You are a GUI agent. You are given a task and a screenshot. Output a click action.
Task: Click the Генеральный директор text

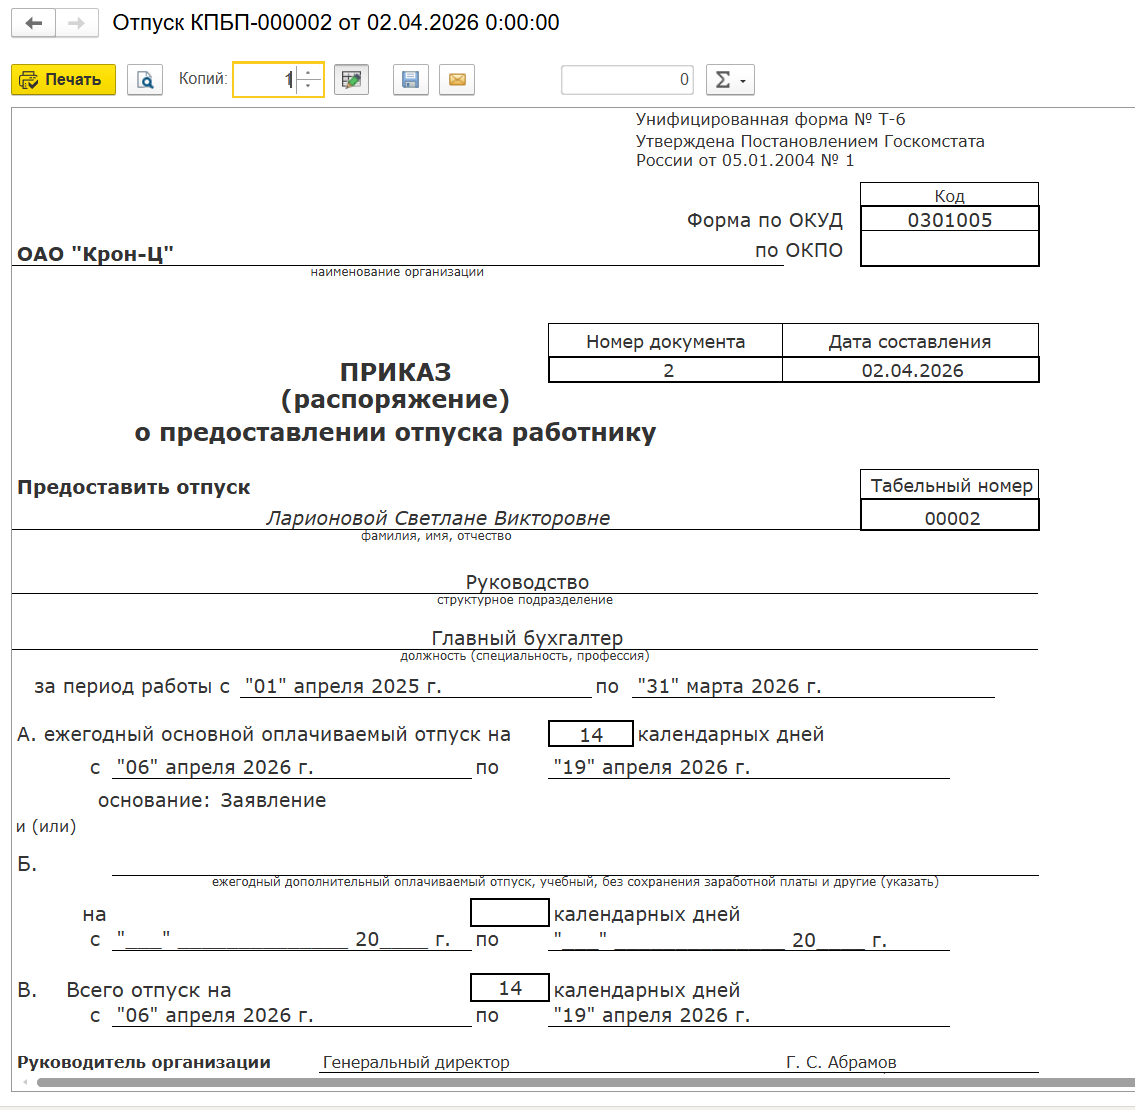pos(416,1062)
